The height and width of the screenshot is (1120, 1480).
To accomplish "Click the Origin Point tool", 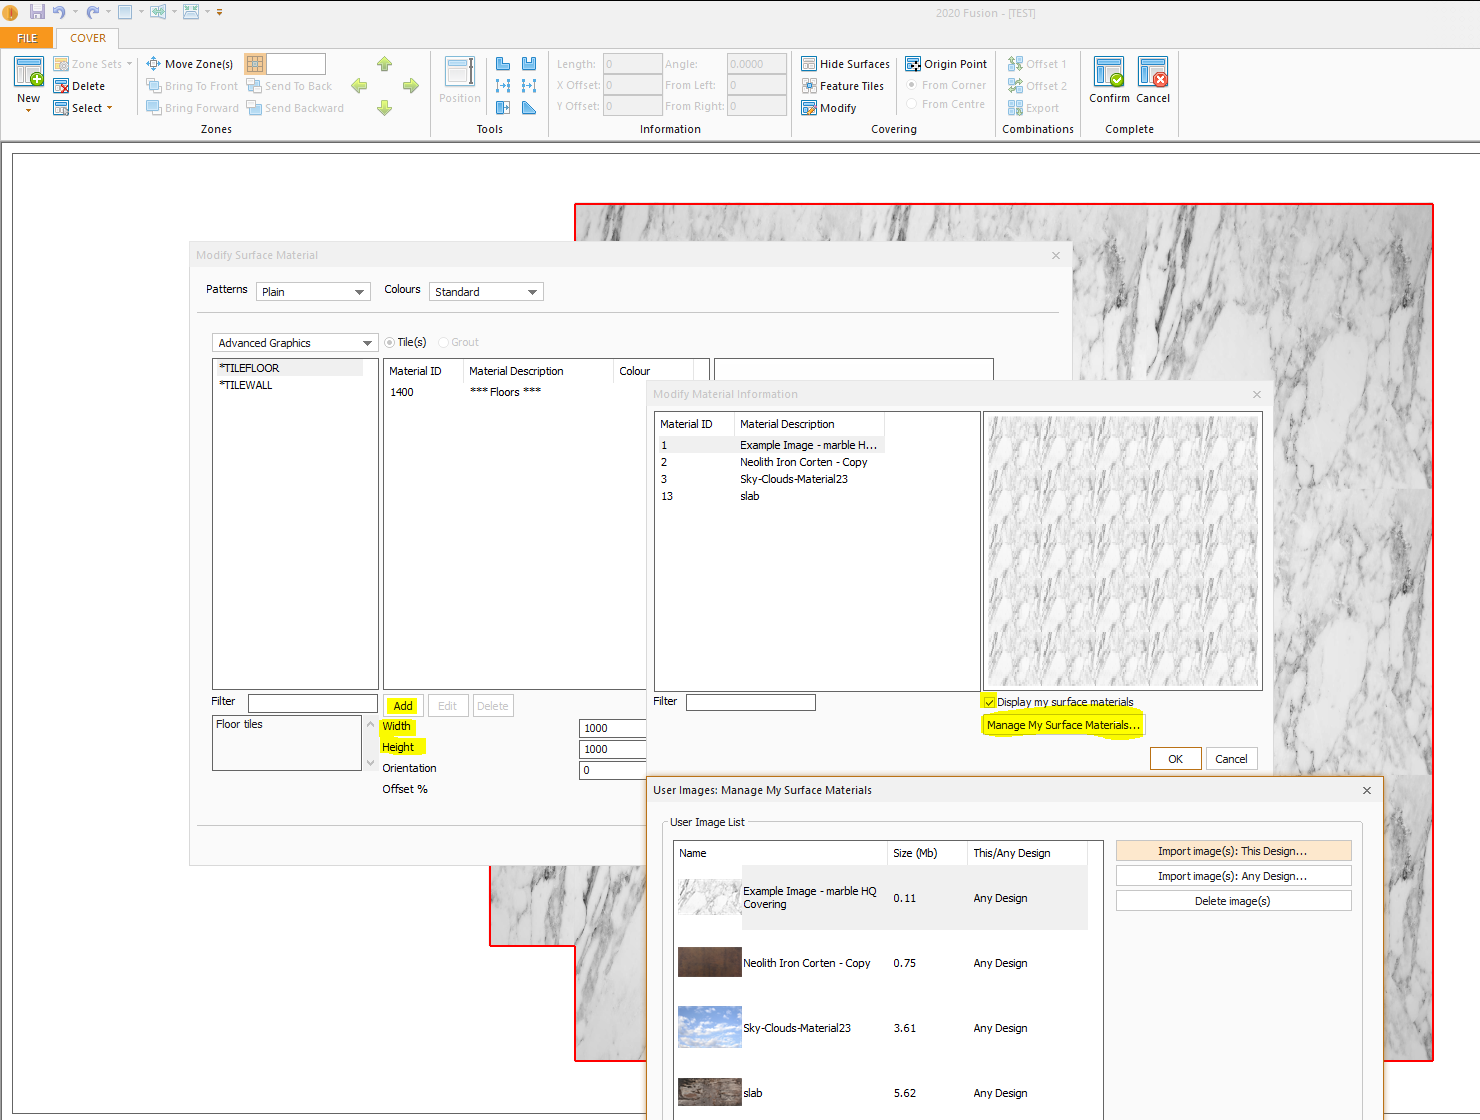I will 946,64.
